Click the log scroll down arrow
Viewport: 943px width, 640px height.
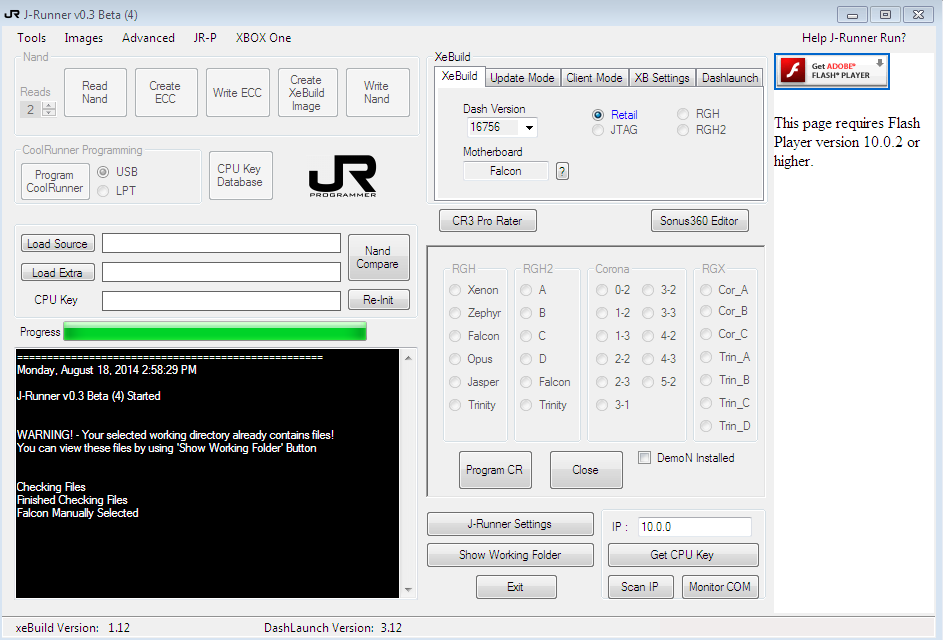(x=408, y=590)
